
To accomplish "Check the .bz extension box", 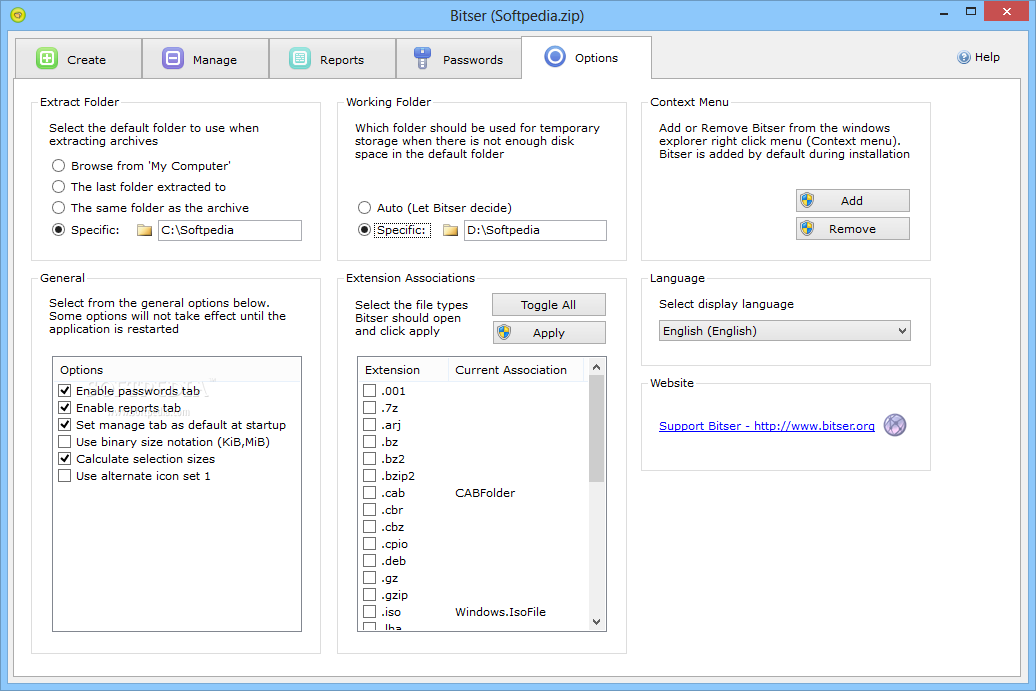I will coord(370,441).
